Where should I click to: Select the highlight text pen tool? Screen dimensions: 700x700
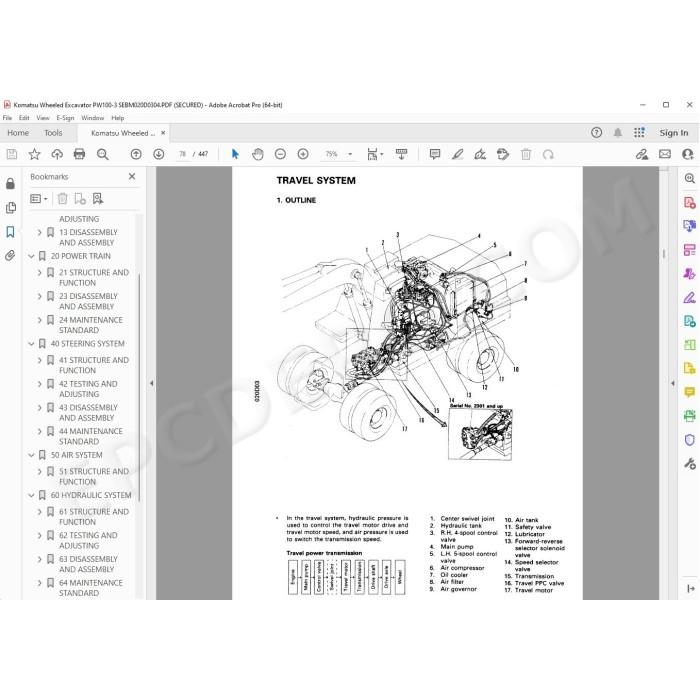[x=458, y=154]
